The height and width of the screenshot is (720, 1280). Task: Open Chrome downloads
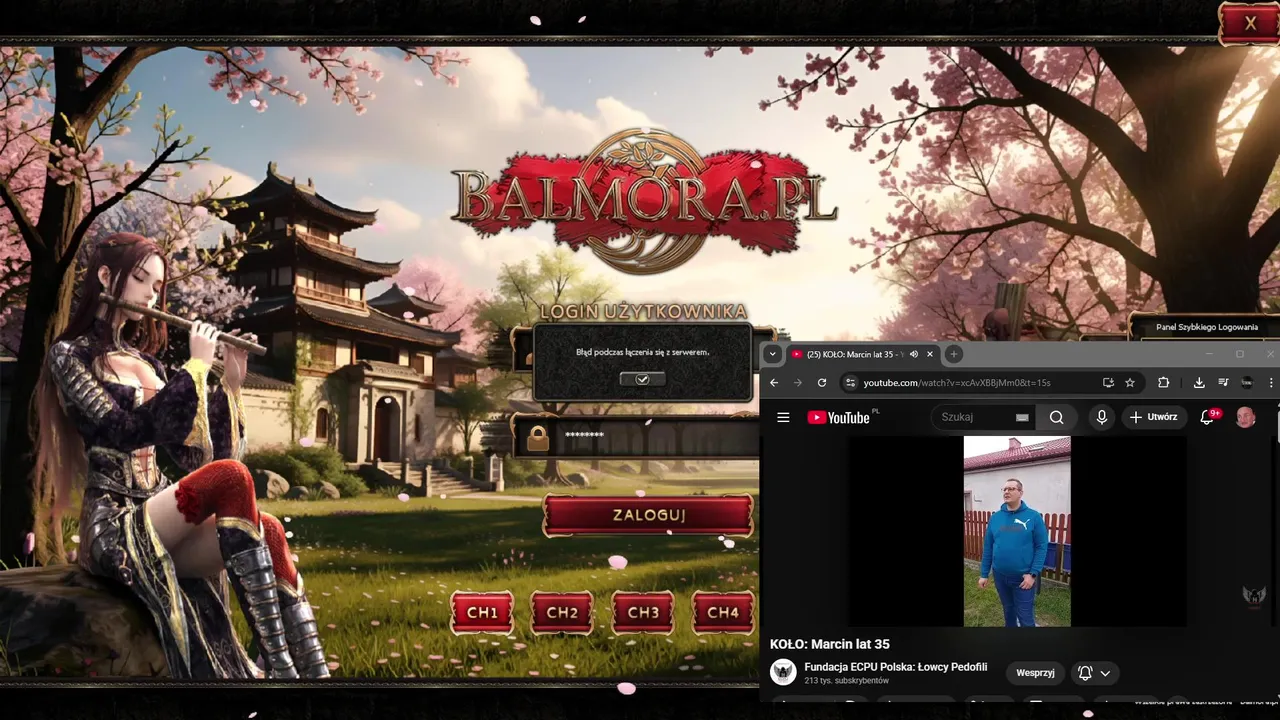point(1199,382)
